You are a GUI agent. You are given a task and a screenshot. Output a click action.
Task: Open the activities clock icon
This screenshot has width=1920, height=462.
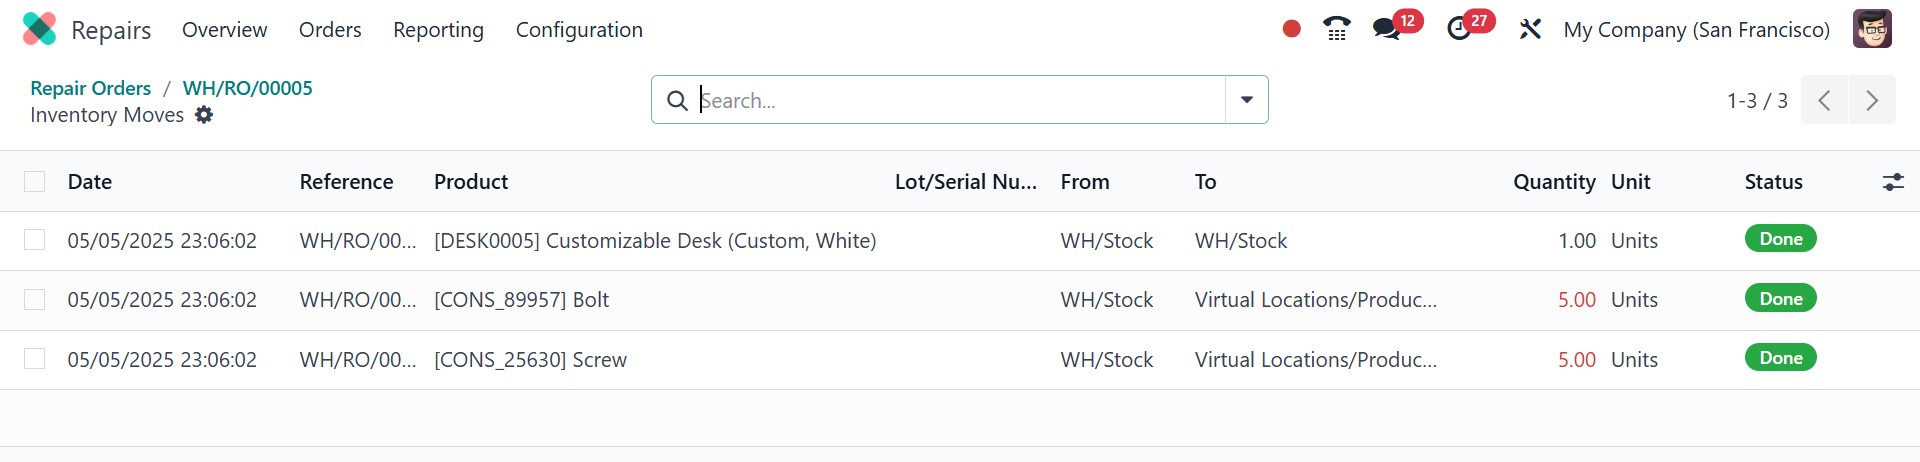click(1459, 29)
